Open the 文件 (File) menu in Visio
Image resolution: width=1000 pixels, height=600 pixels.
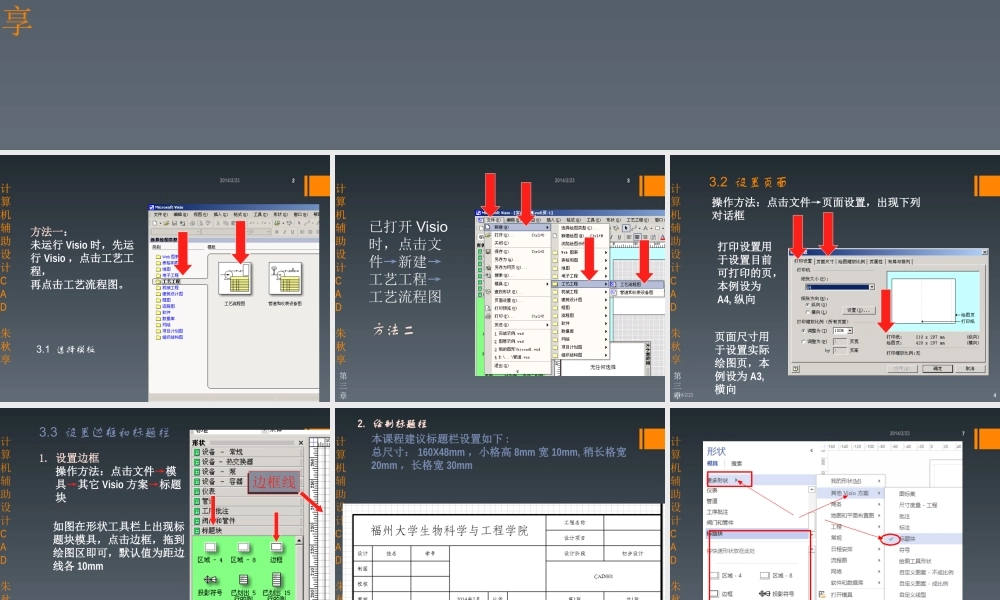[493, 218]
